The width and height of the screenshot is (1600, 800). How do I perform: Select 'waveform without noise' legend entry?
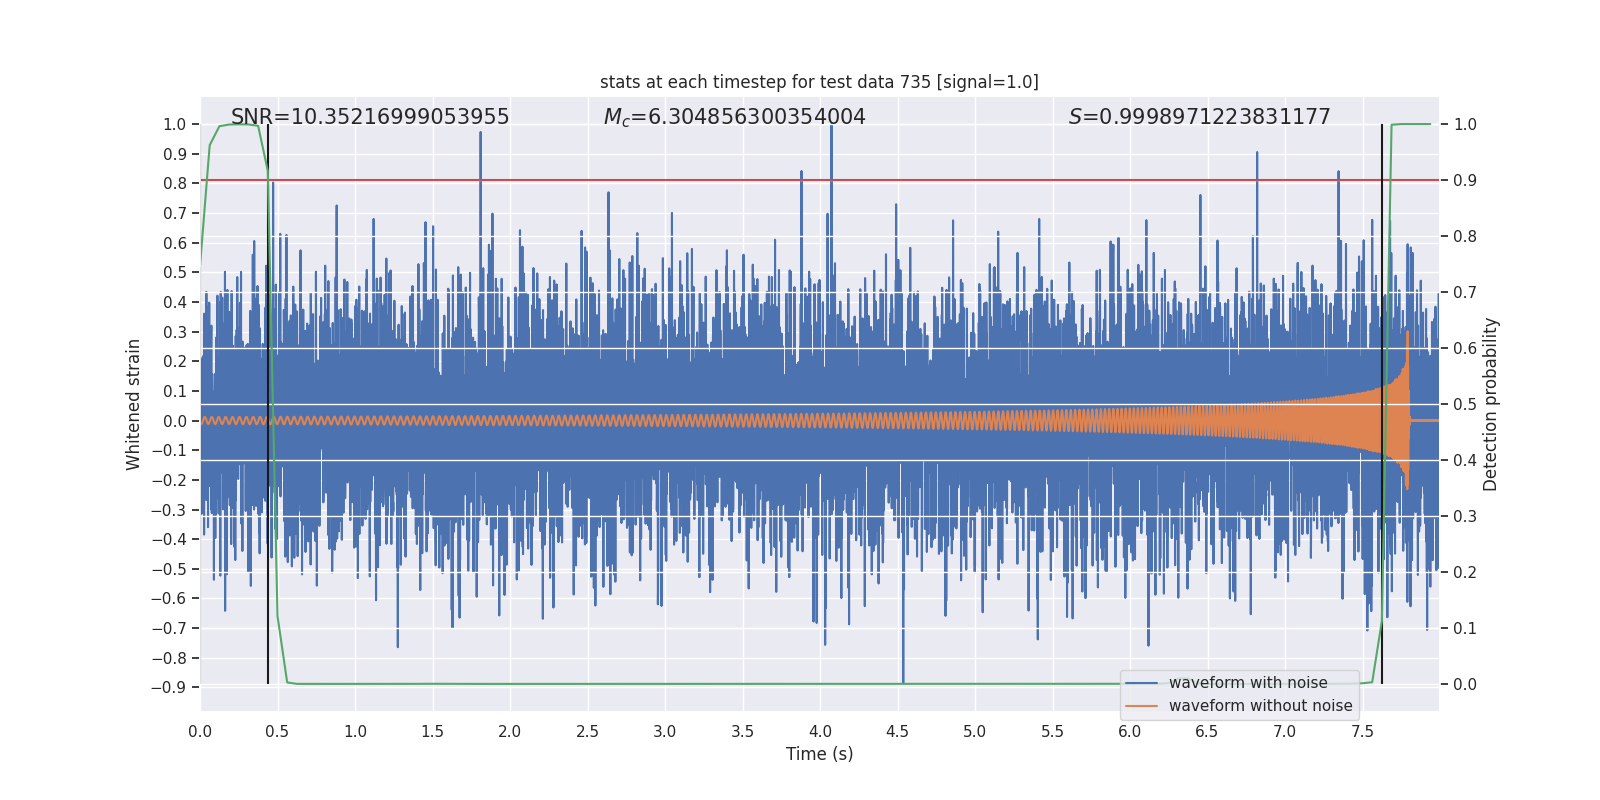[x=1260, y=706]
